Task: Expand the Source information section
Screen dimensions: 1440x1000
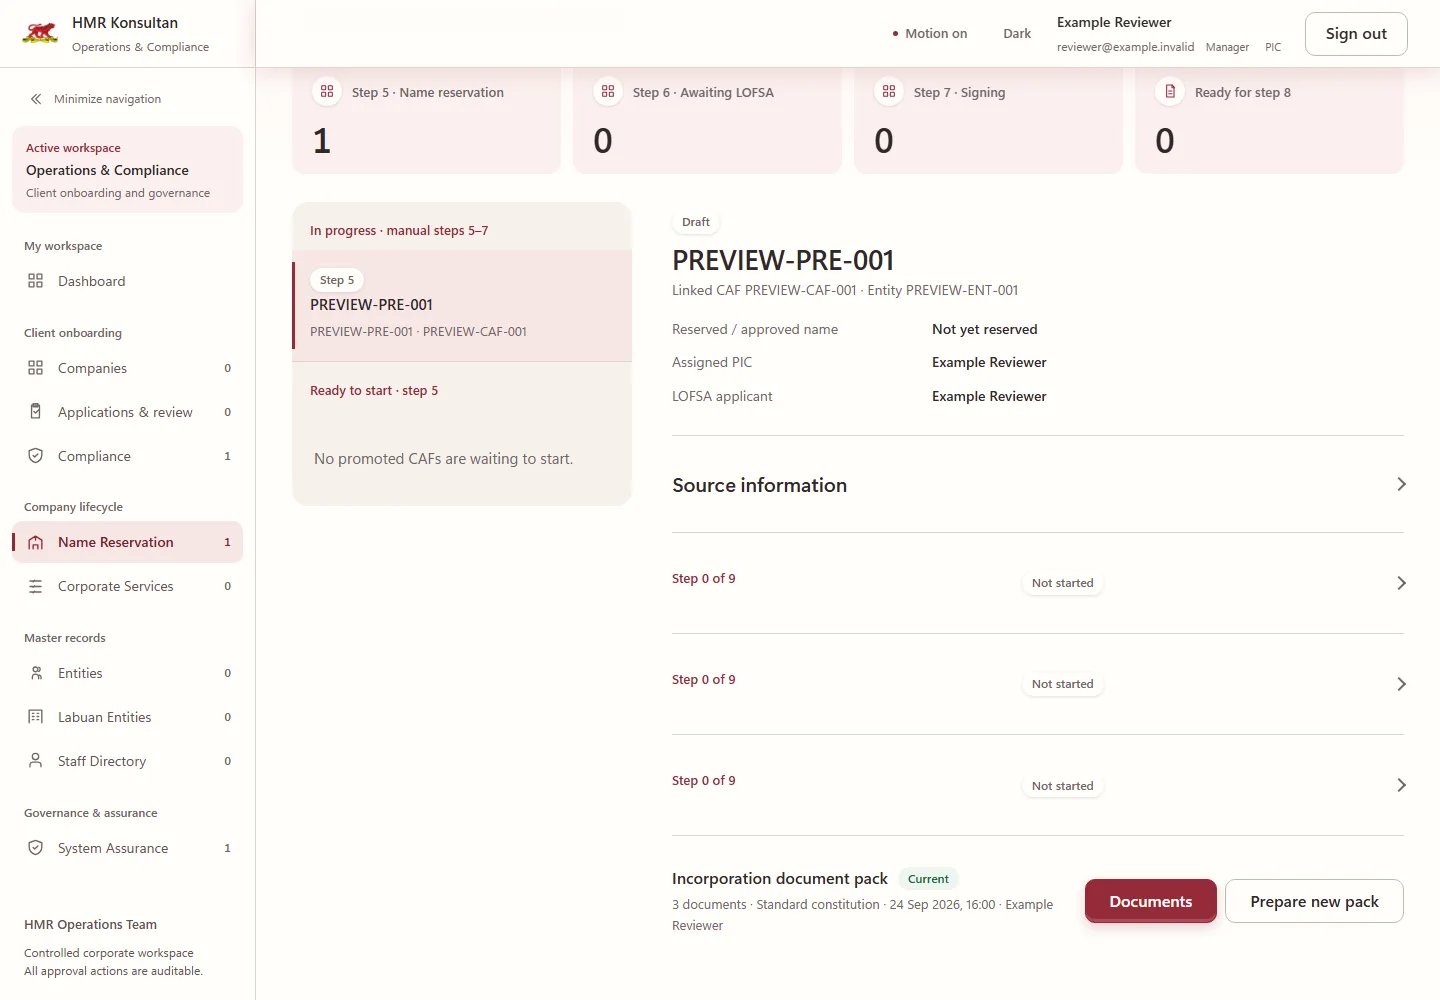Action: 1038,485
